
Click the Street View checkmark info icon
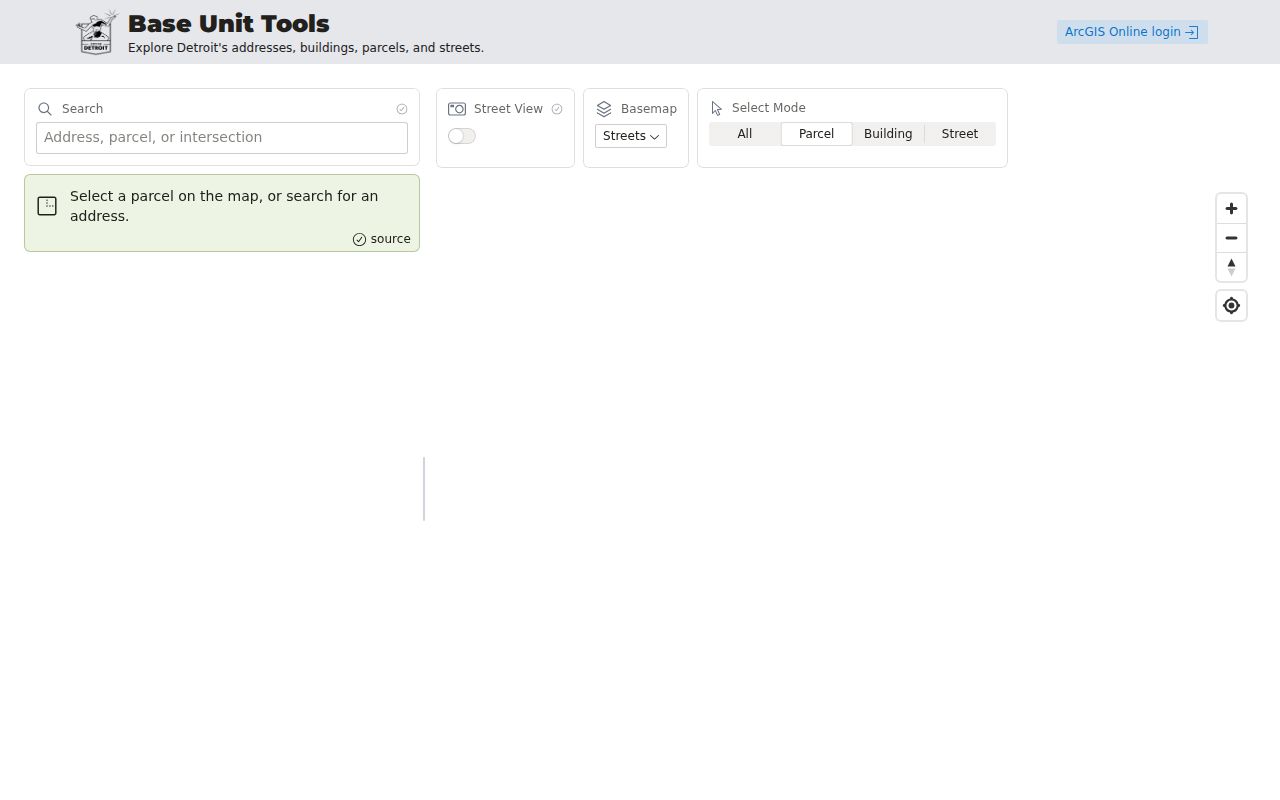[557, 109]
